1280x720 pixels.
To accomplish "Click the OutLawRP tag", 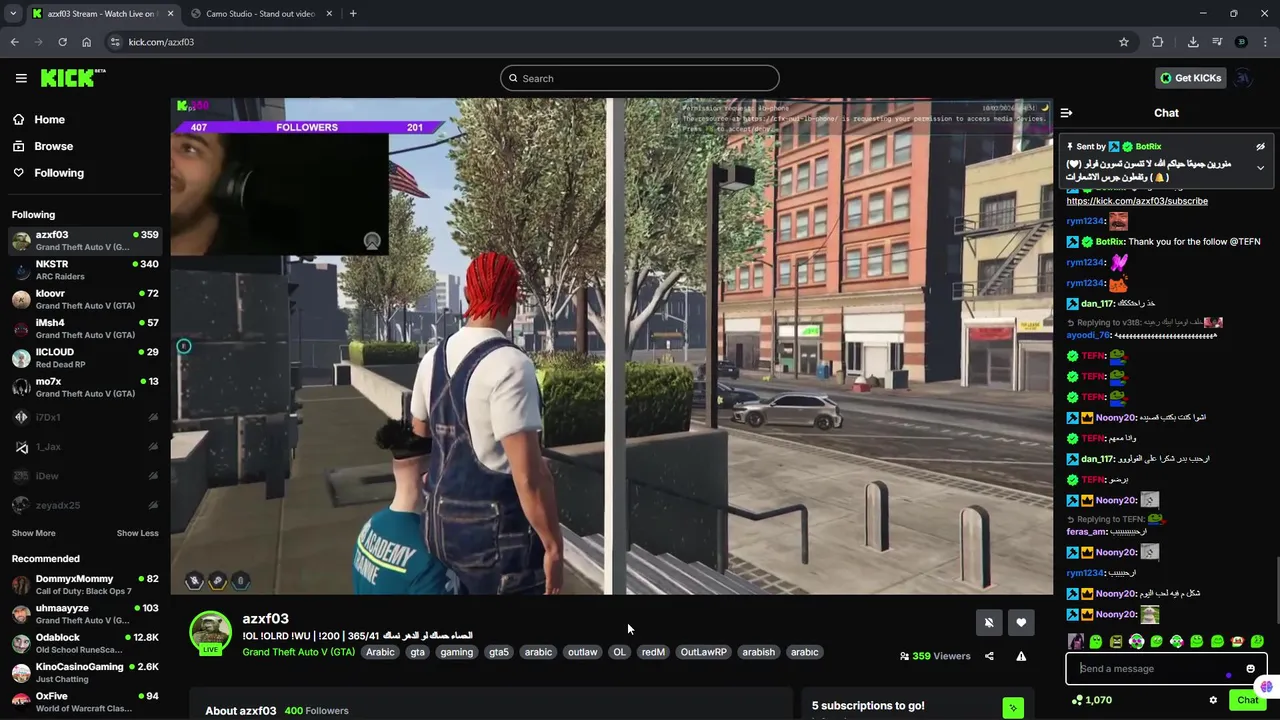I will 703,652.
